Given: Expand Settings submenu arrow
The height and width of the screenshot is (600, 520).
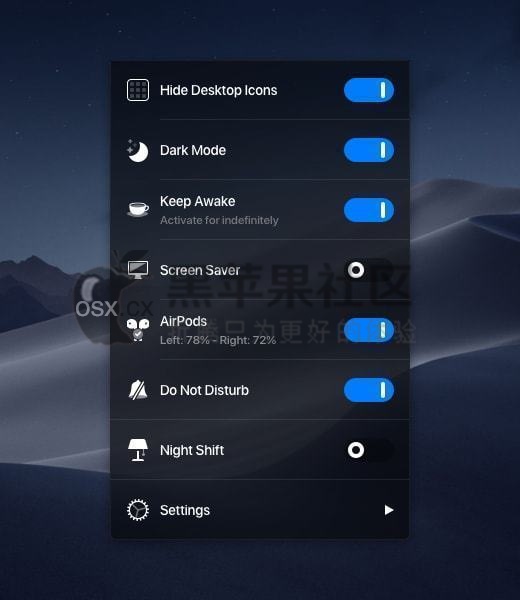Looking at the screenshot, I should point(389,510).
